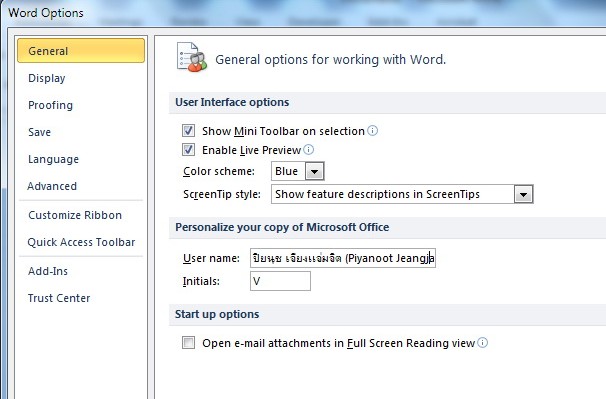The image size is (606, 399).
Task: Click the Initials label
Action: tap(201, 281)
